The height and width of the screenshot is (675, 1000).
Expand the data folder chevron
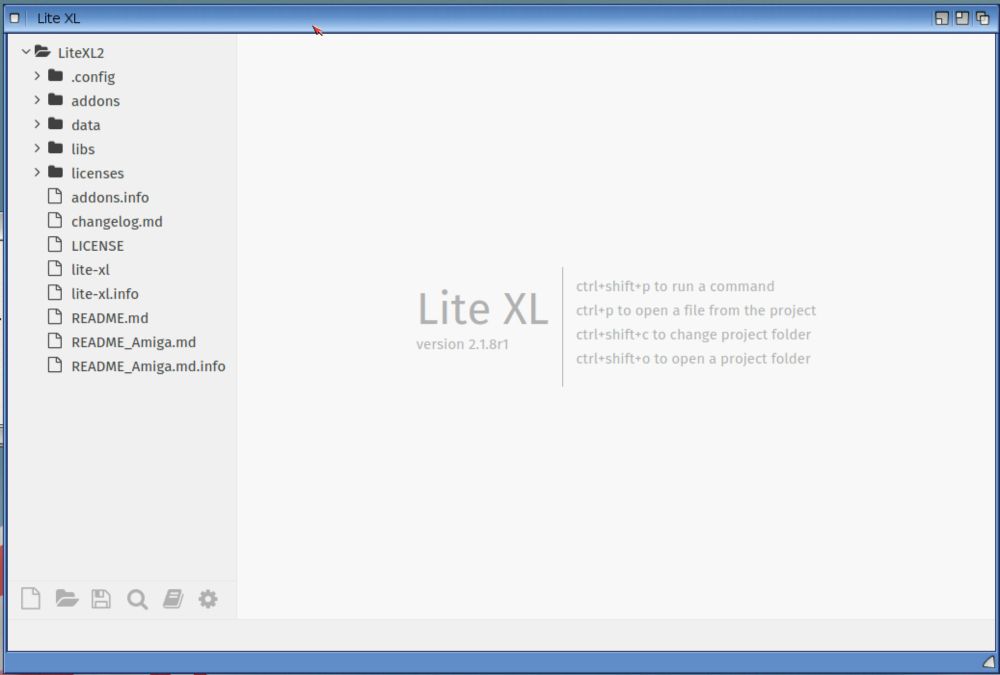pos(37,124)
